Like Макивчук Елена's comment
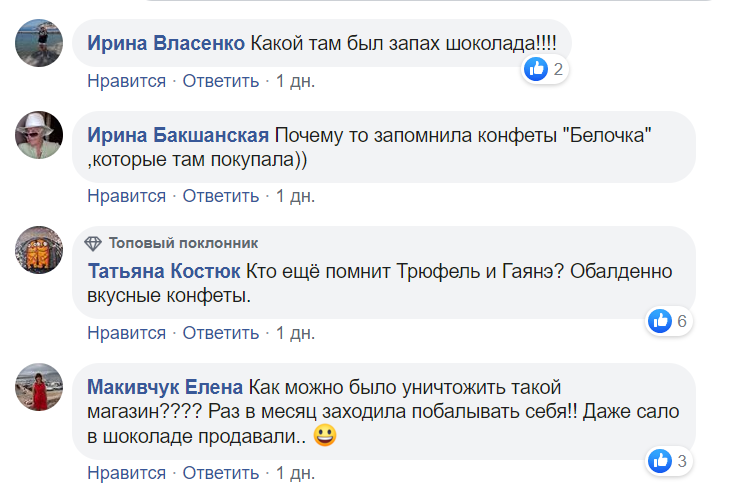 tap(126, 472)
